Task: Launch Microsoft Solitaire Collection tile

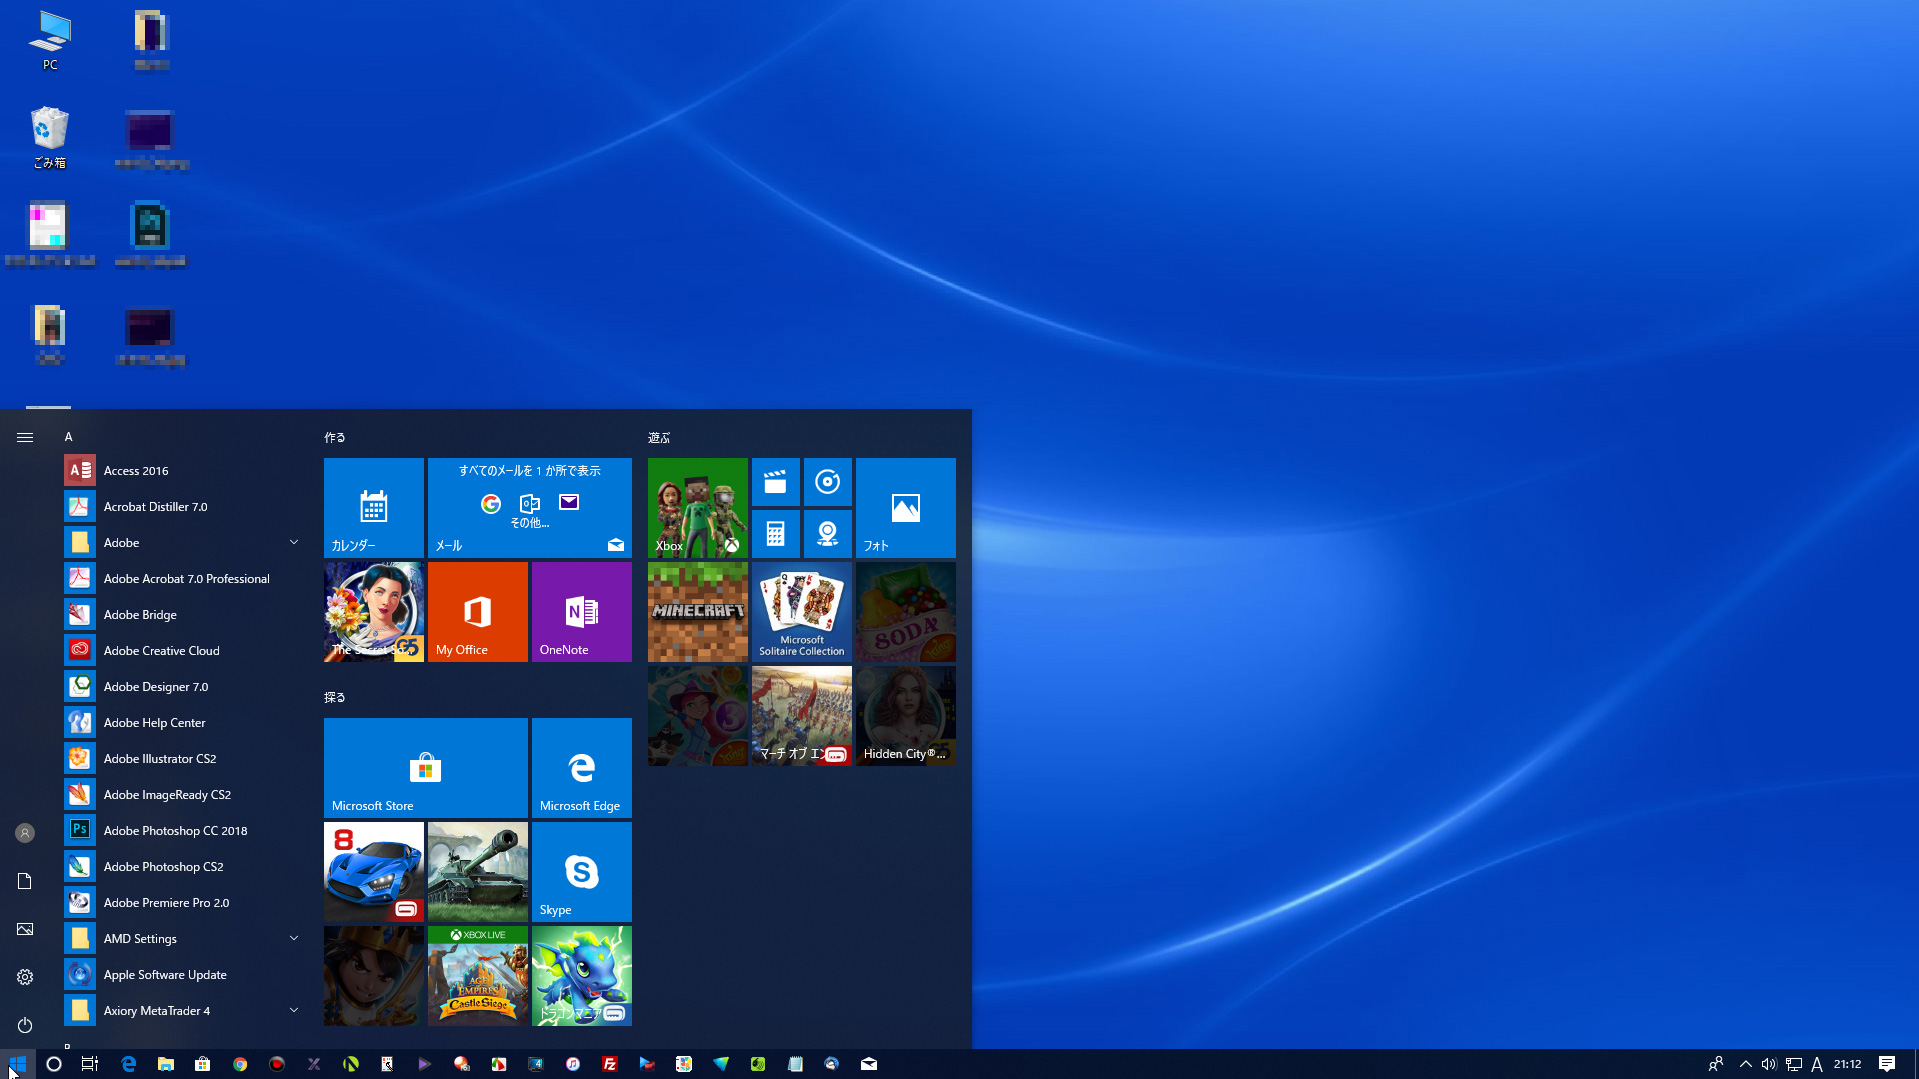Action: [x=801, y=611]
